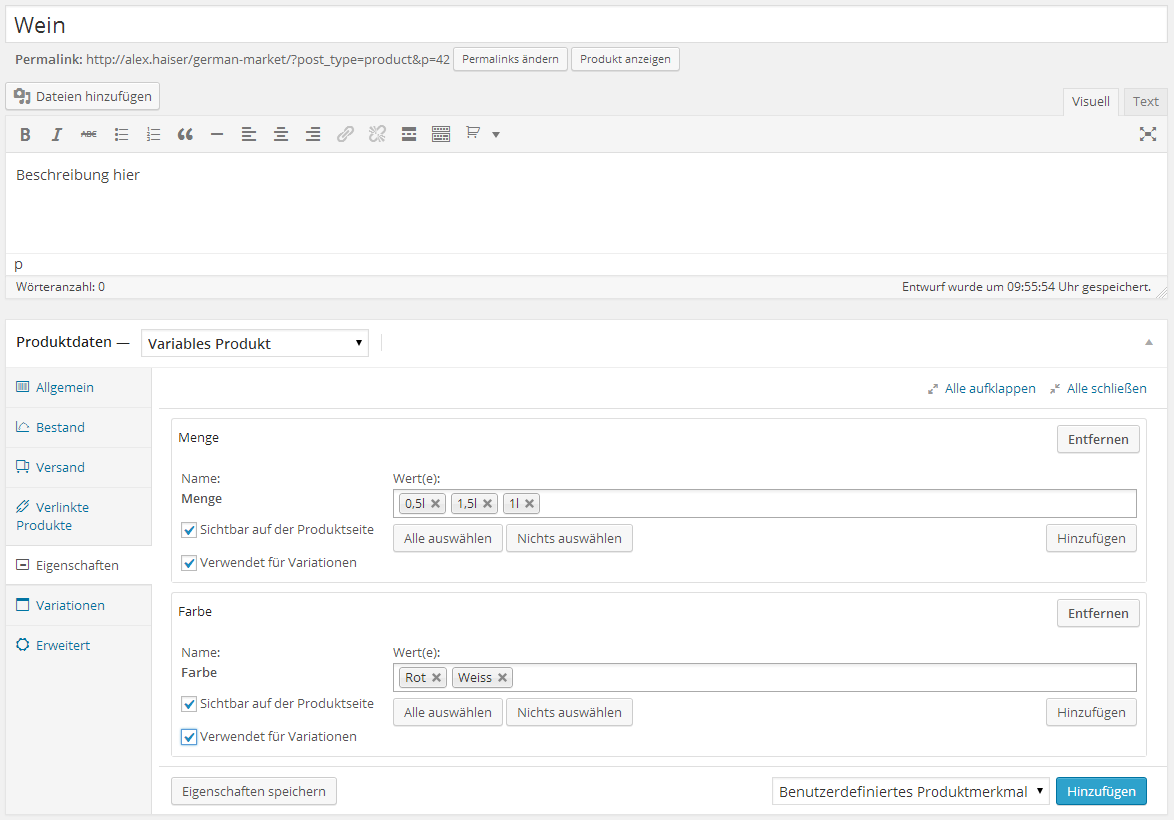Apply italic formatting in editor toolbar
The image size is (1174, 820).
tap(57, 135)
